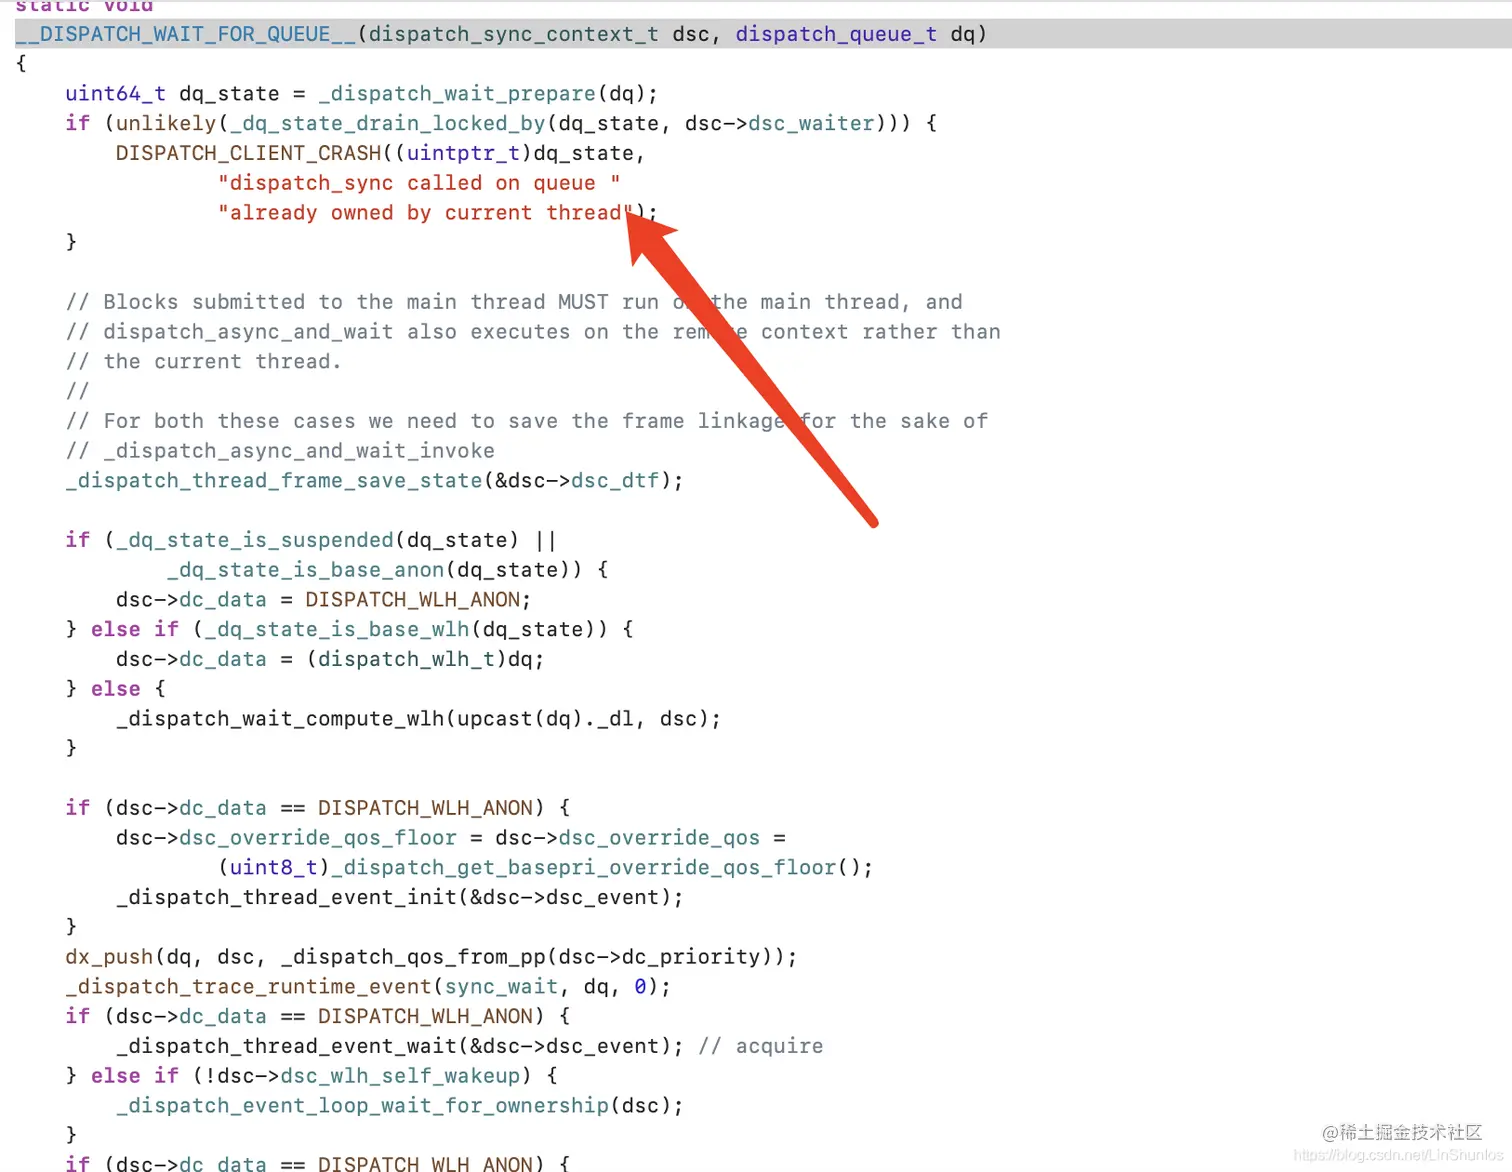
Task: Click _dq_state_is_base_wlh call
Action: pyautogui.click(x=337, y=629)
